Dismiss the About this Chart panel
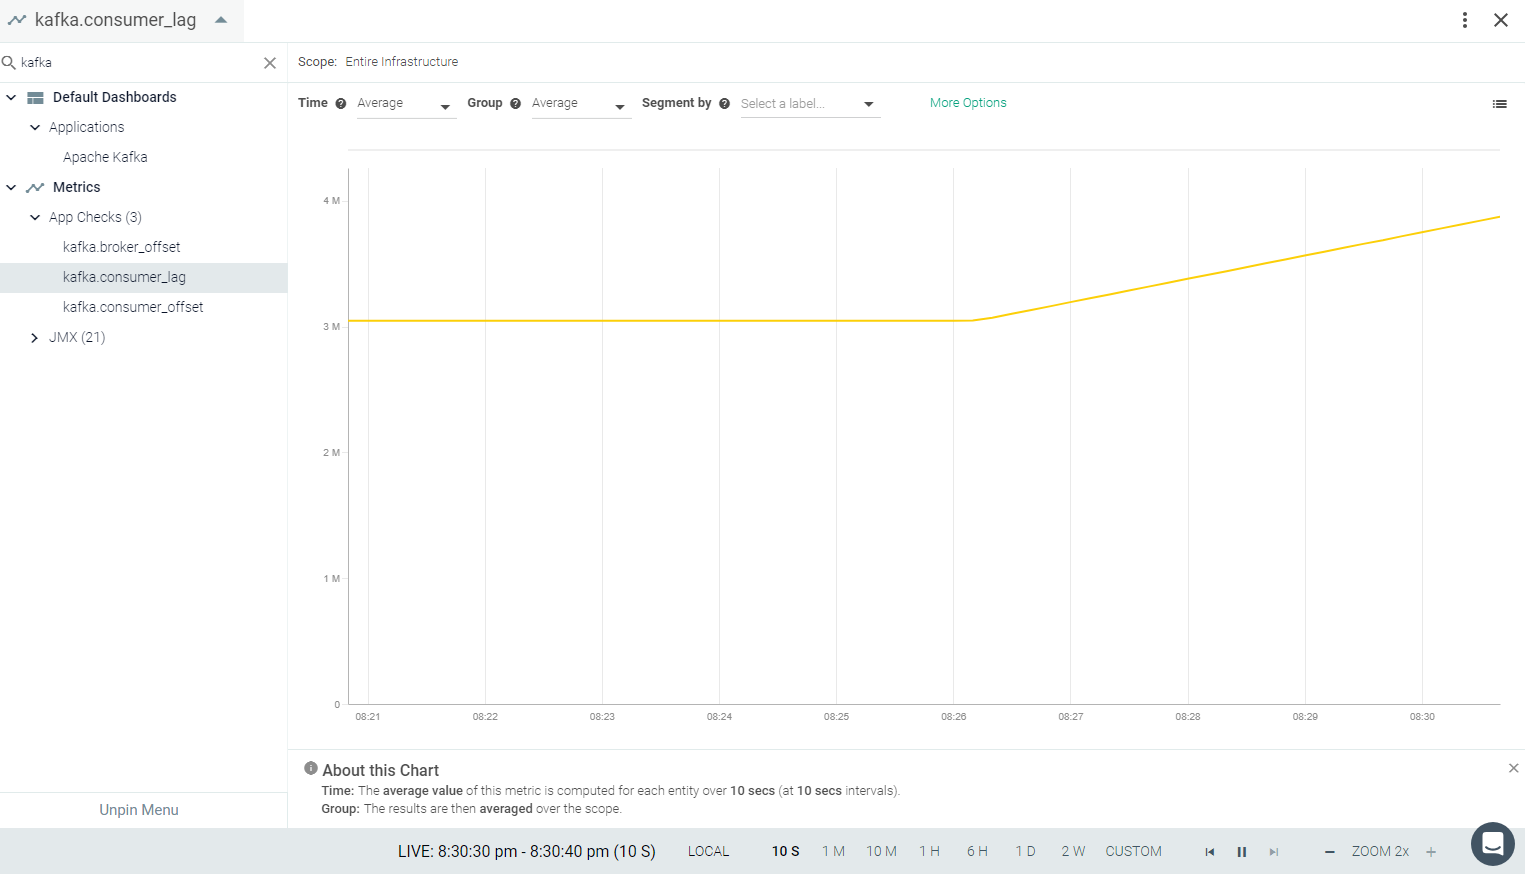 click(1513, 768)
